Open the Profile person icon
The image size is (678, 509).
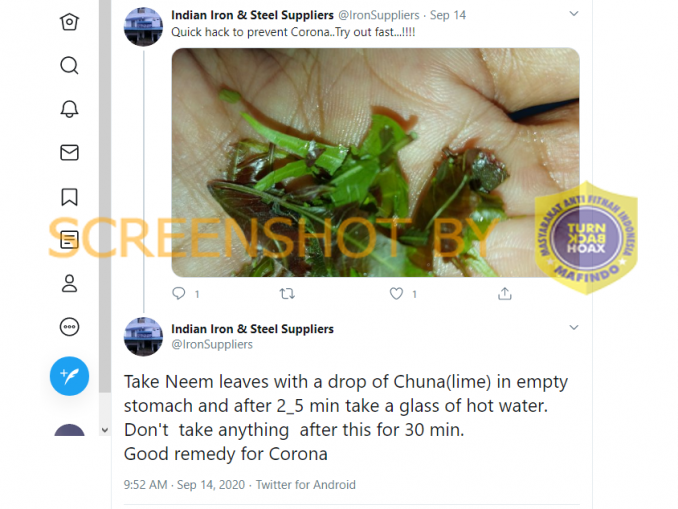coord(69,284)
